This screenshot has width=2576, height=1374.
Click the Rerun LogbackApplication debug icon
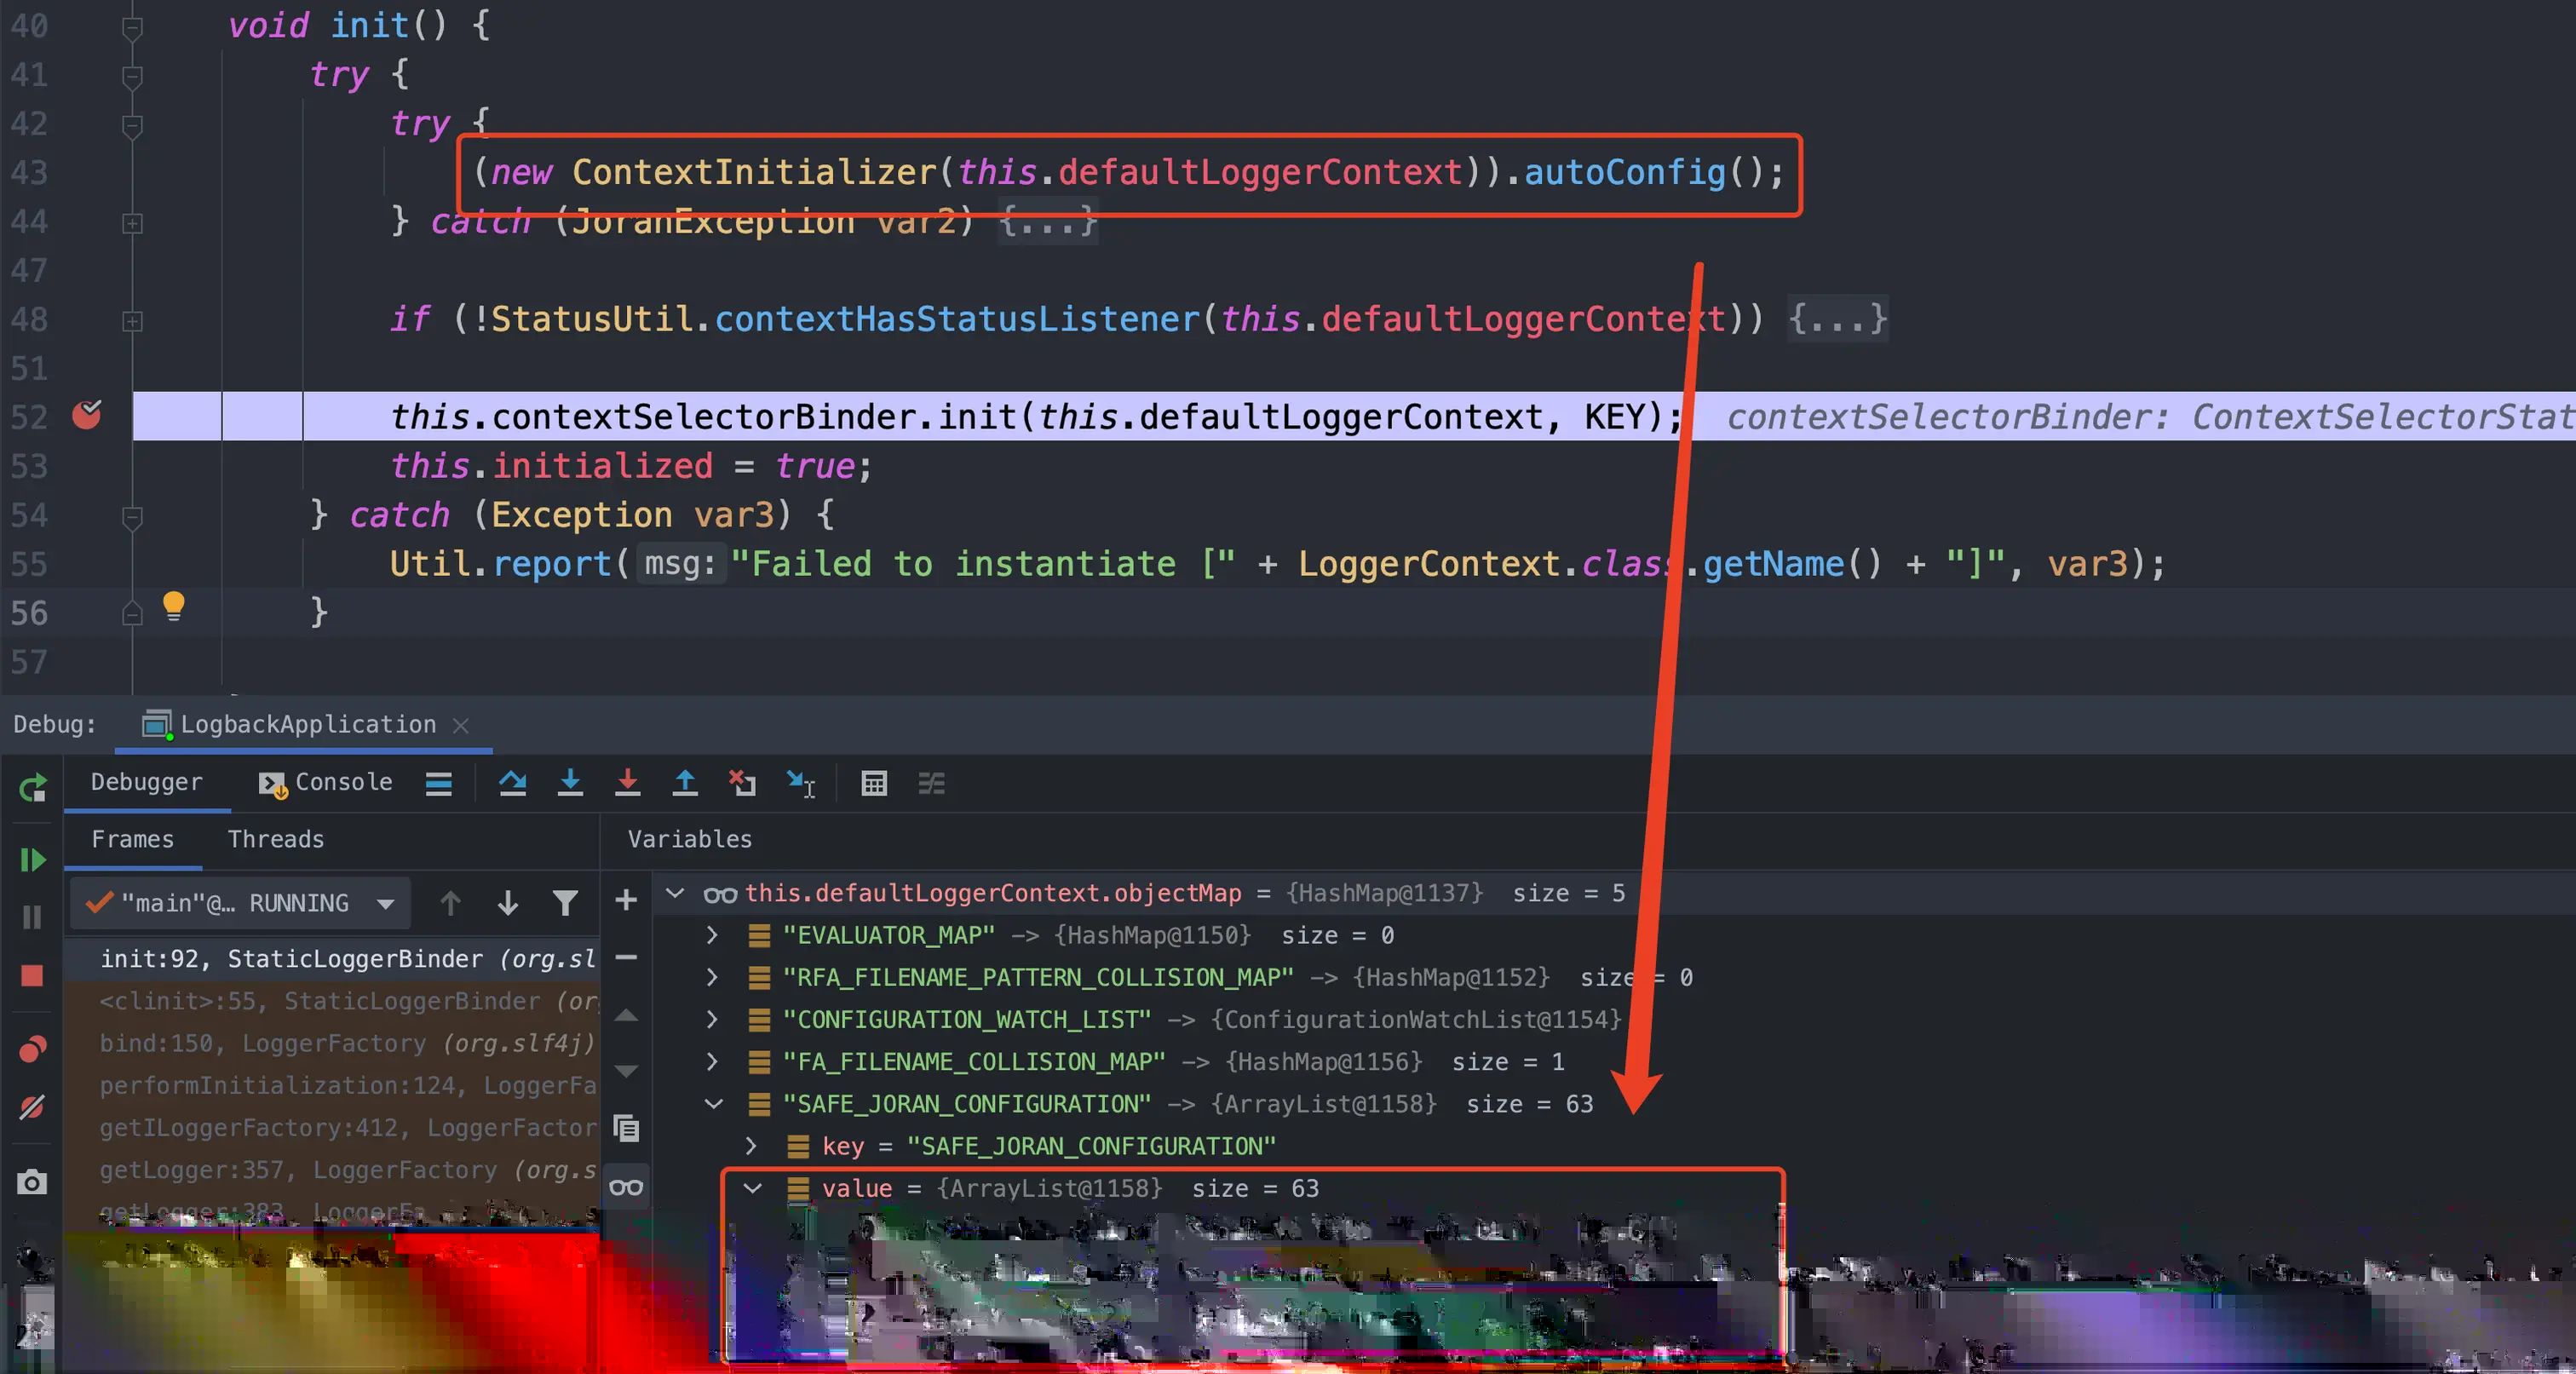click(32, 789)
